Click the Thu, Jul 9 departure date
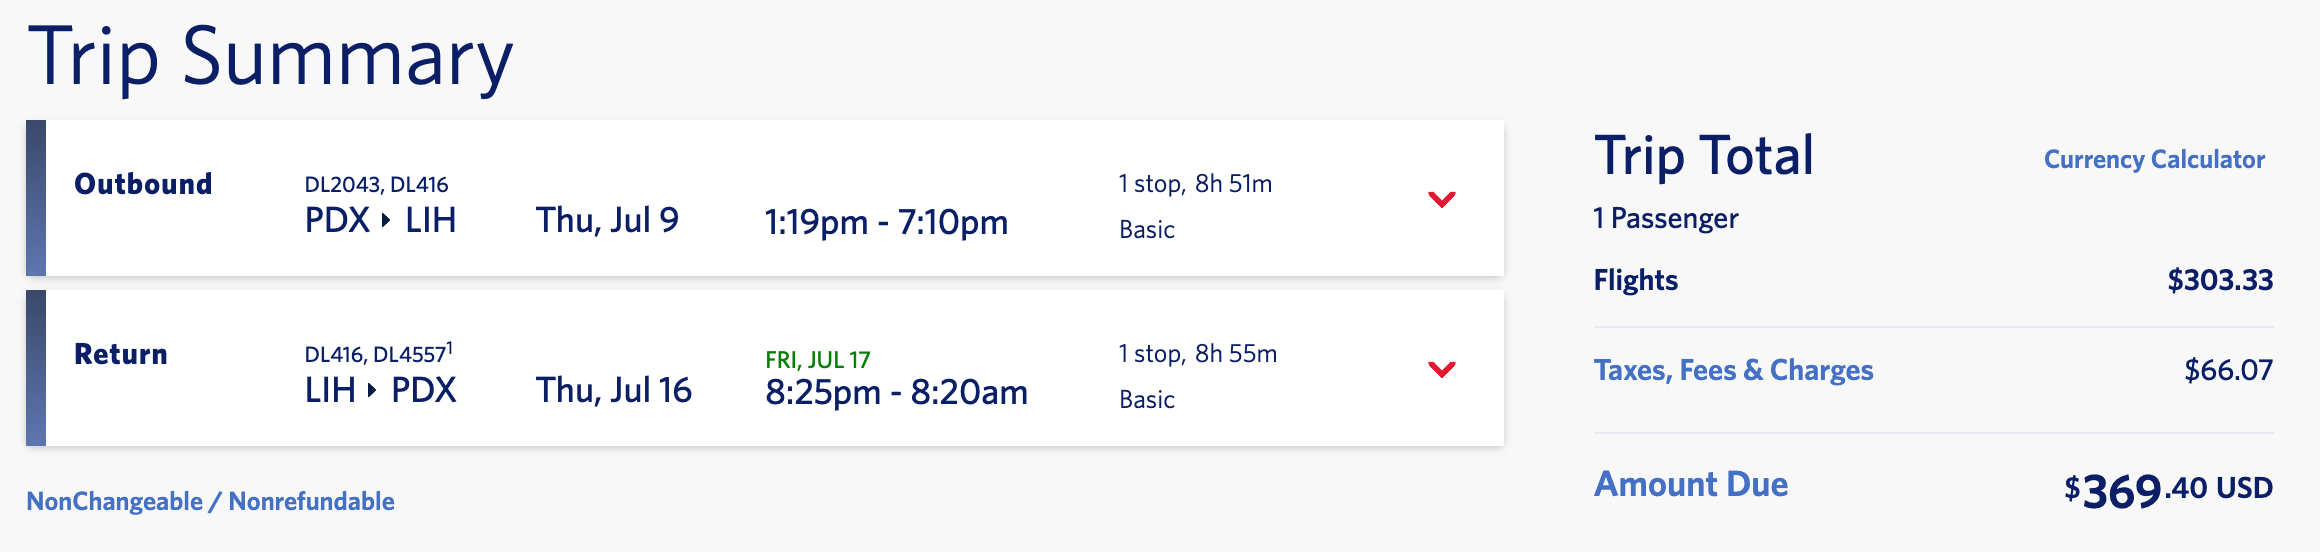Image resolution: width=2320 pixels, height=552 pixels. (x=607, y=220)
